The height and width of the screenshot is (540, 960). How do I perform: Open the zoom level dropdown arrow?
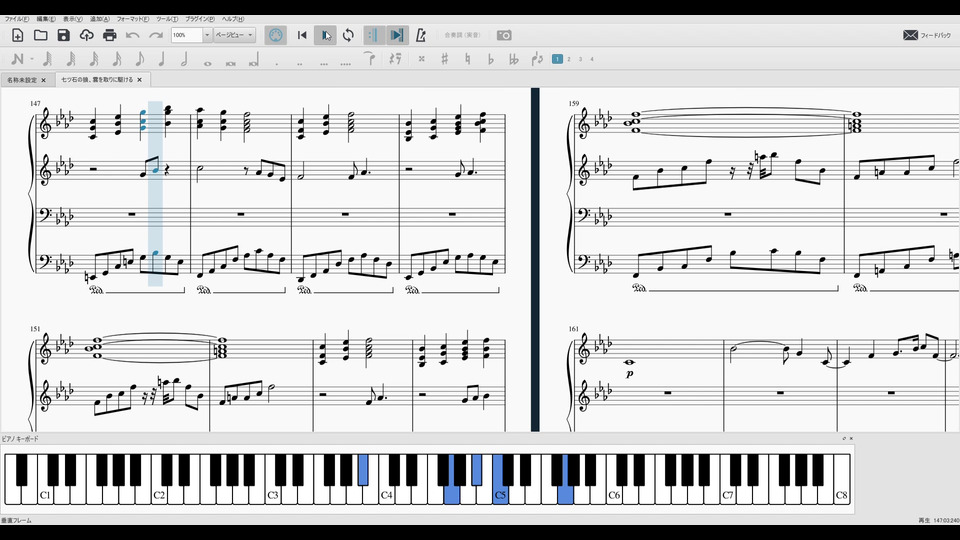[x=207, y=35]
